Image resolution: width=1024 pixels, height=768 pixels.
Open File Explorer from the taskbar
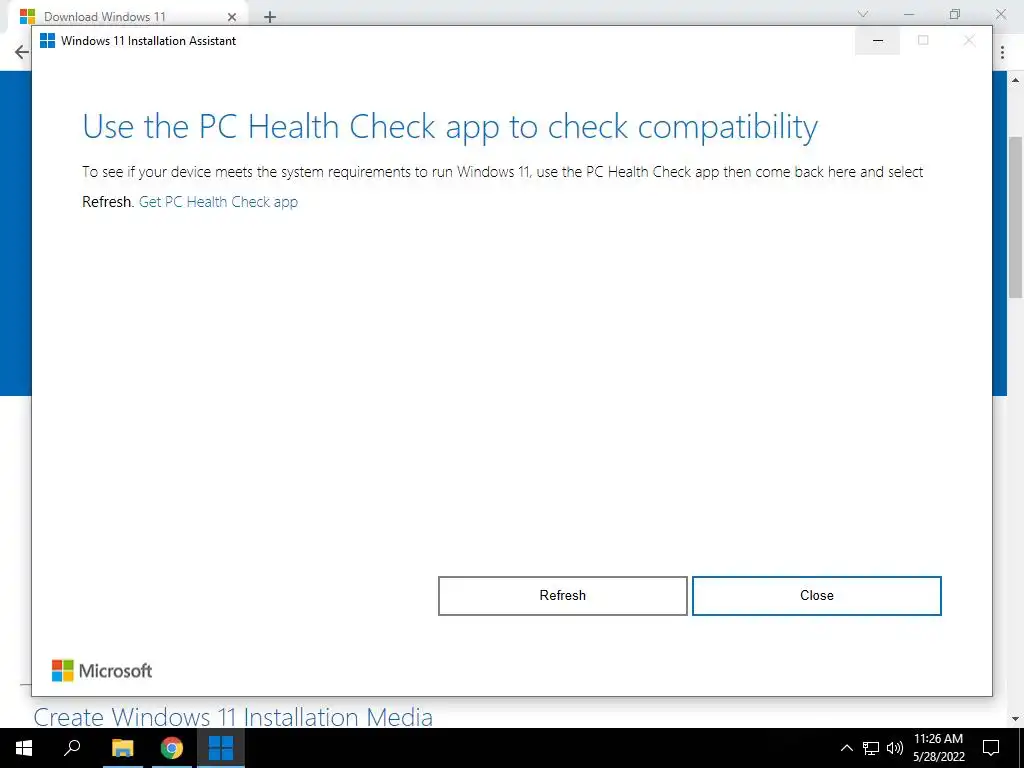click(122, 748)
